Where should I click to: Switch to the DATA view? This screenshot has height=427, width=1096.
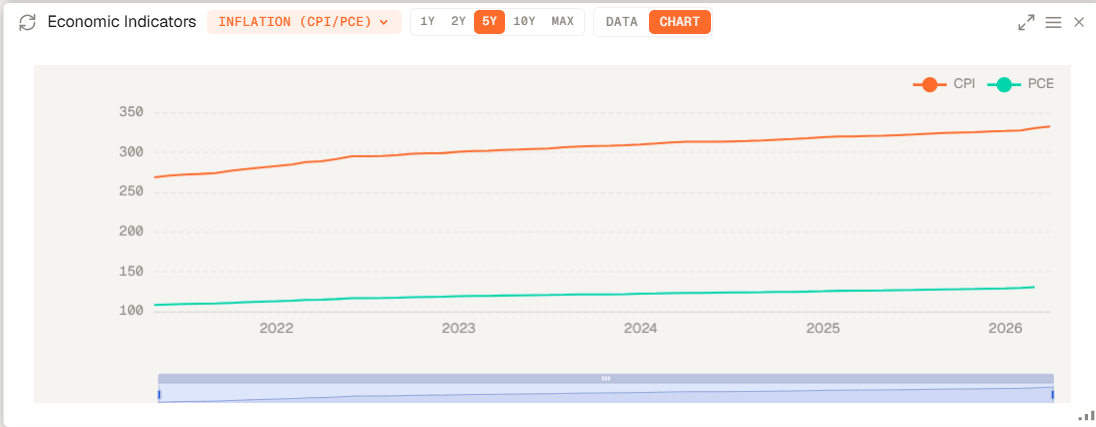point(621,22)
